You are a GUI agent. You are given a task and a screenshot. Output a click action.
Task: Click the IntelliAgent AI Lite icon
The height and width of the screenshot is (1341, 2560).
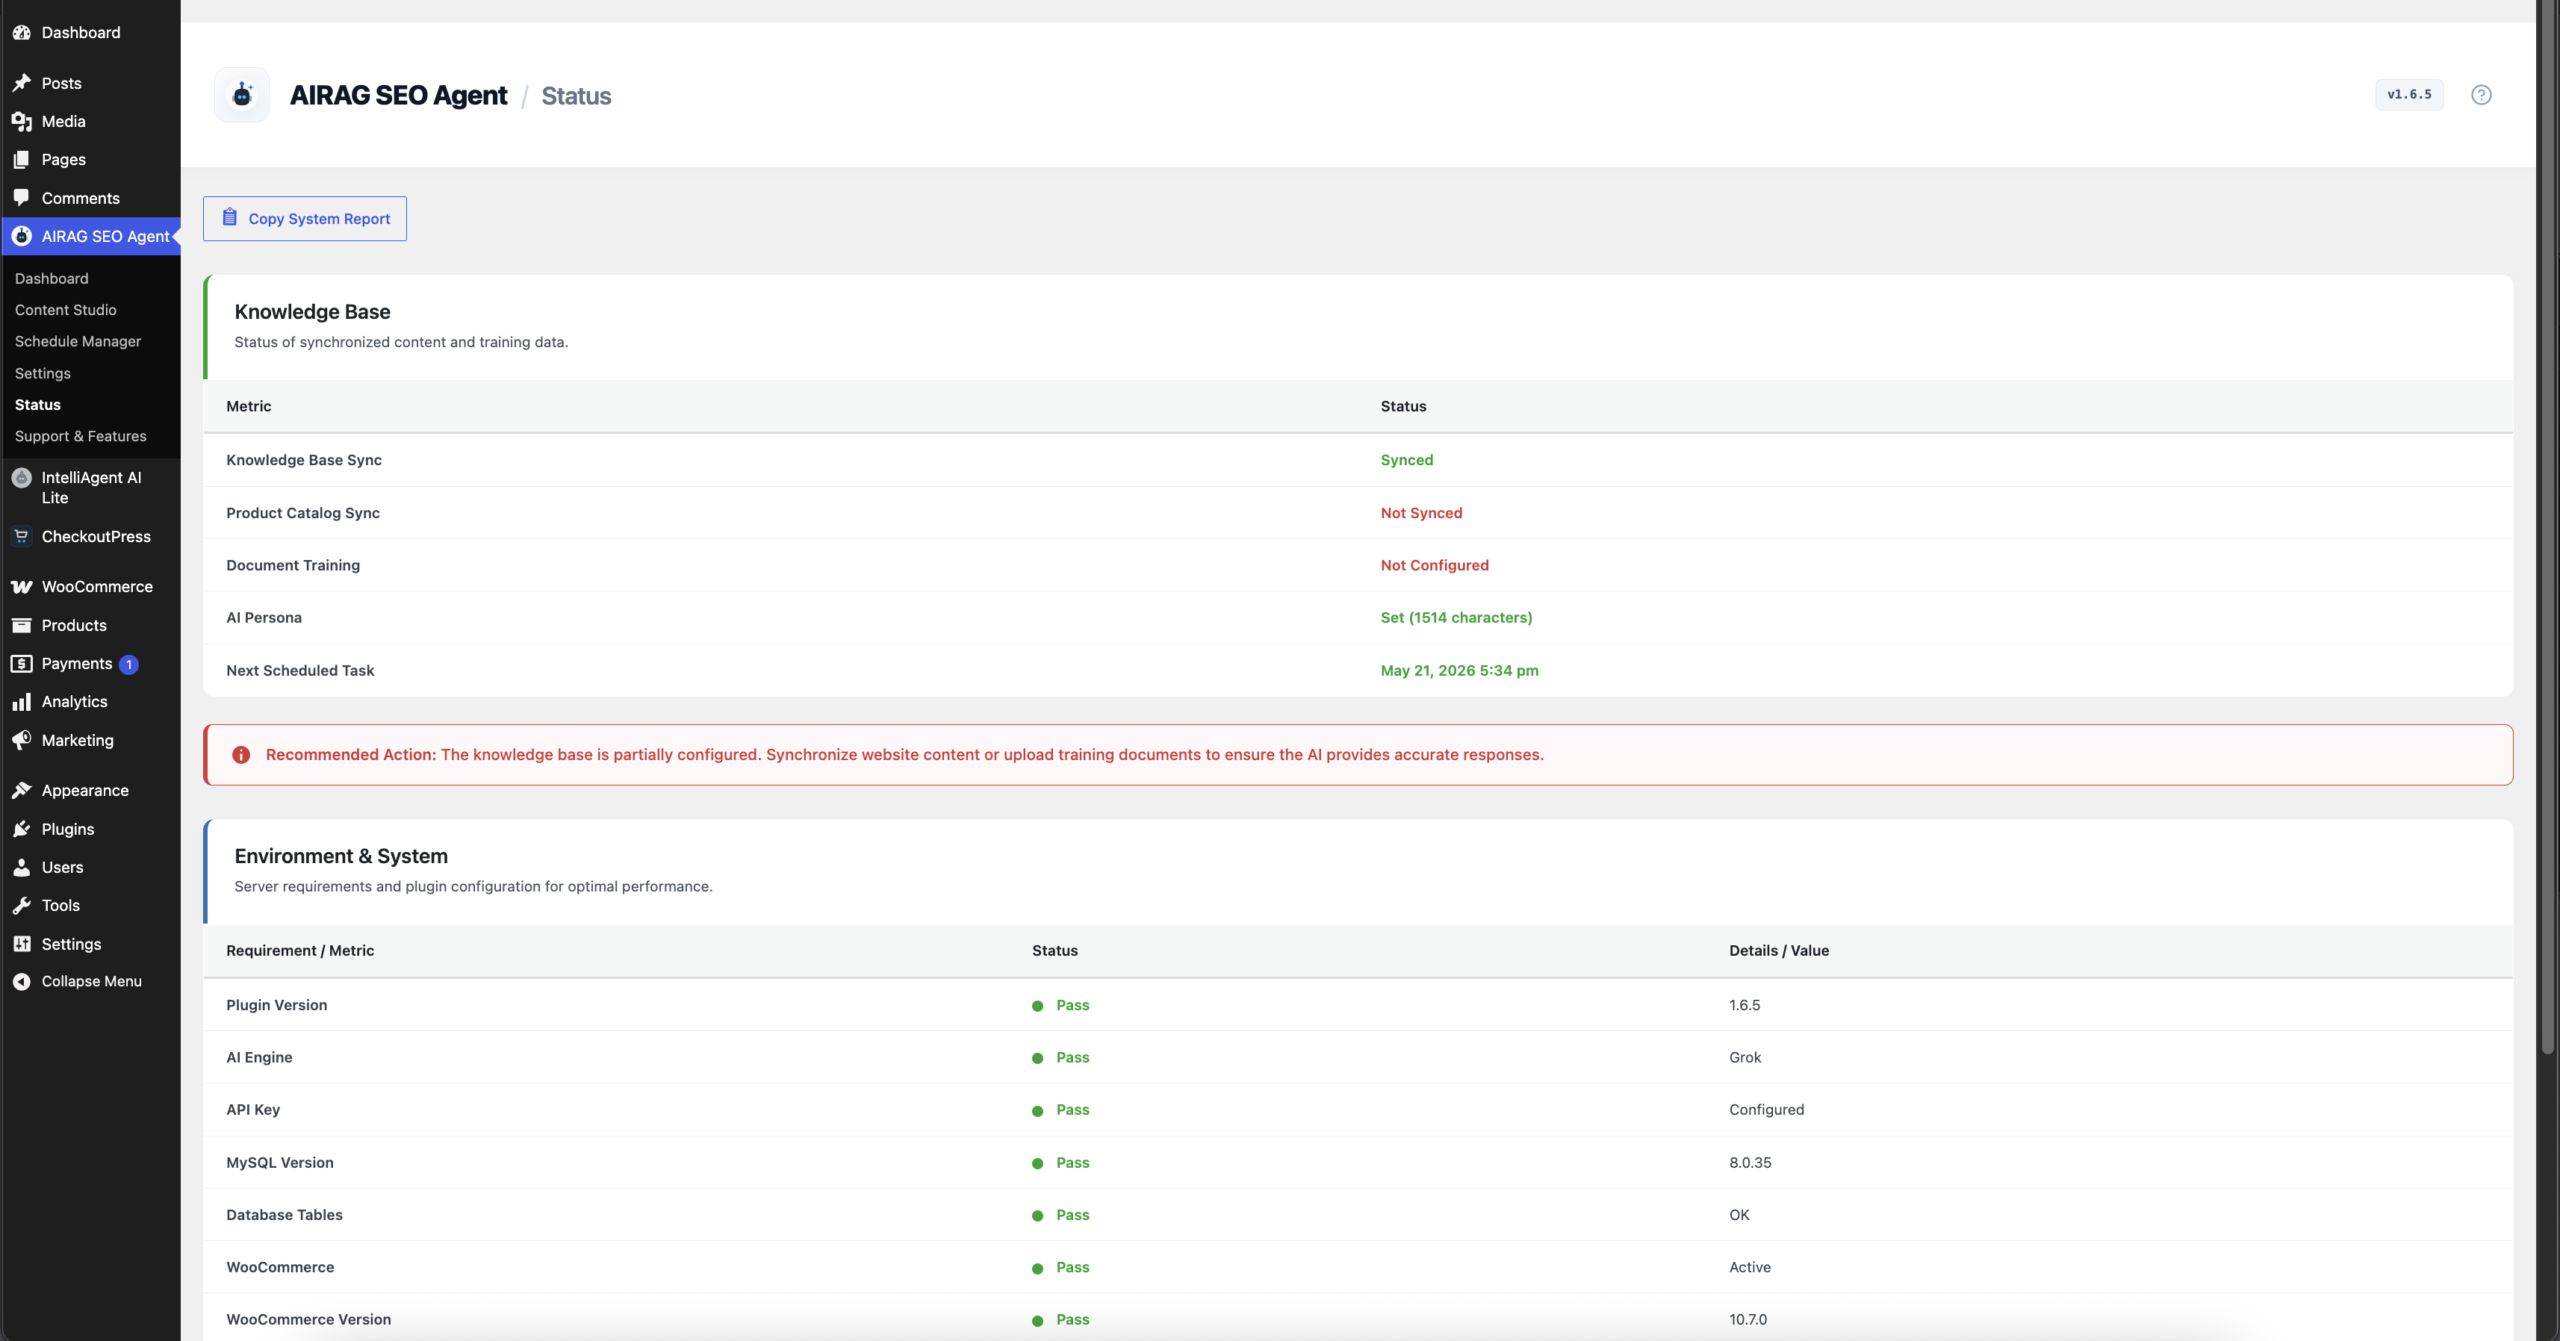pos(21,478)
